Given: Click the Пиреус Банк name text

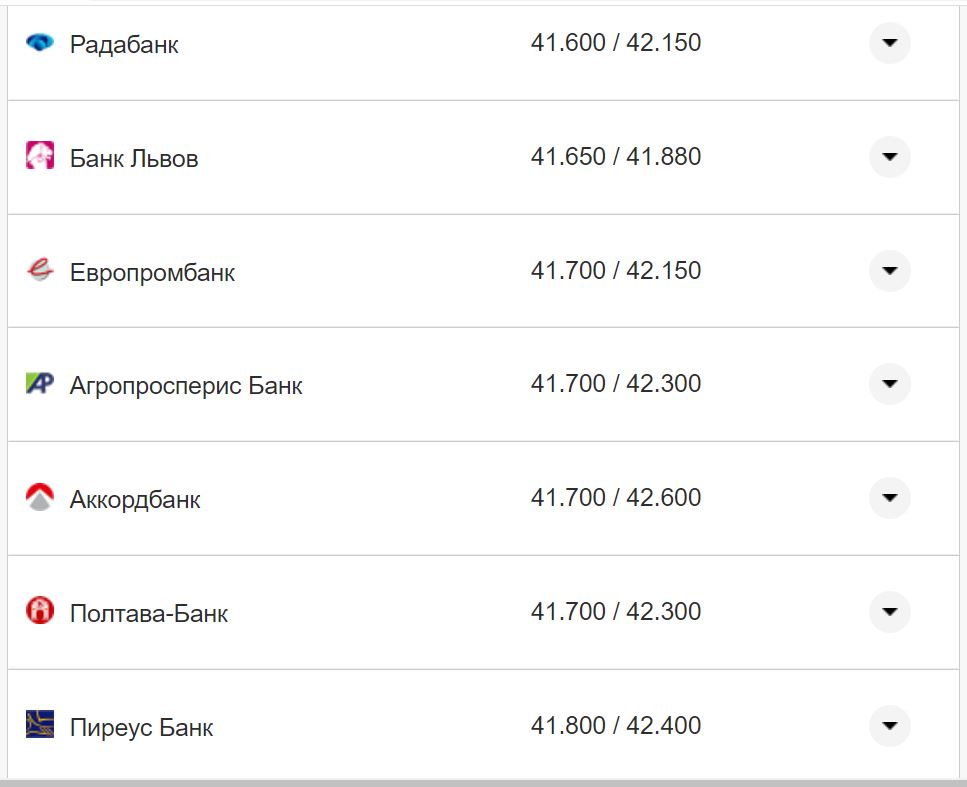Looking at the screenshot, I should (141, 727).
